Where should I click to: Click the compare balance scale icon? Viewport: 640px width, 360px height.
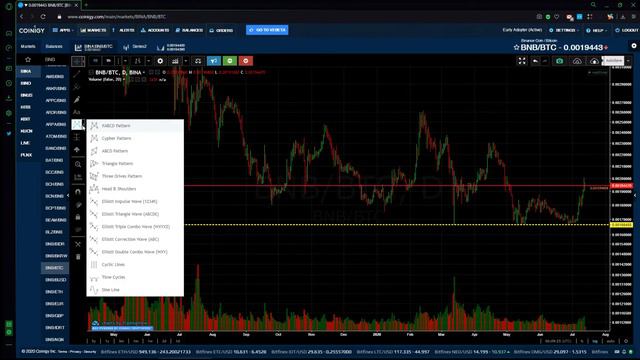pos(198,61)
